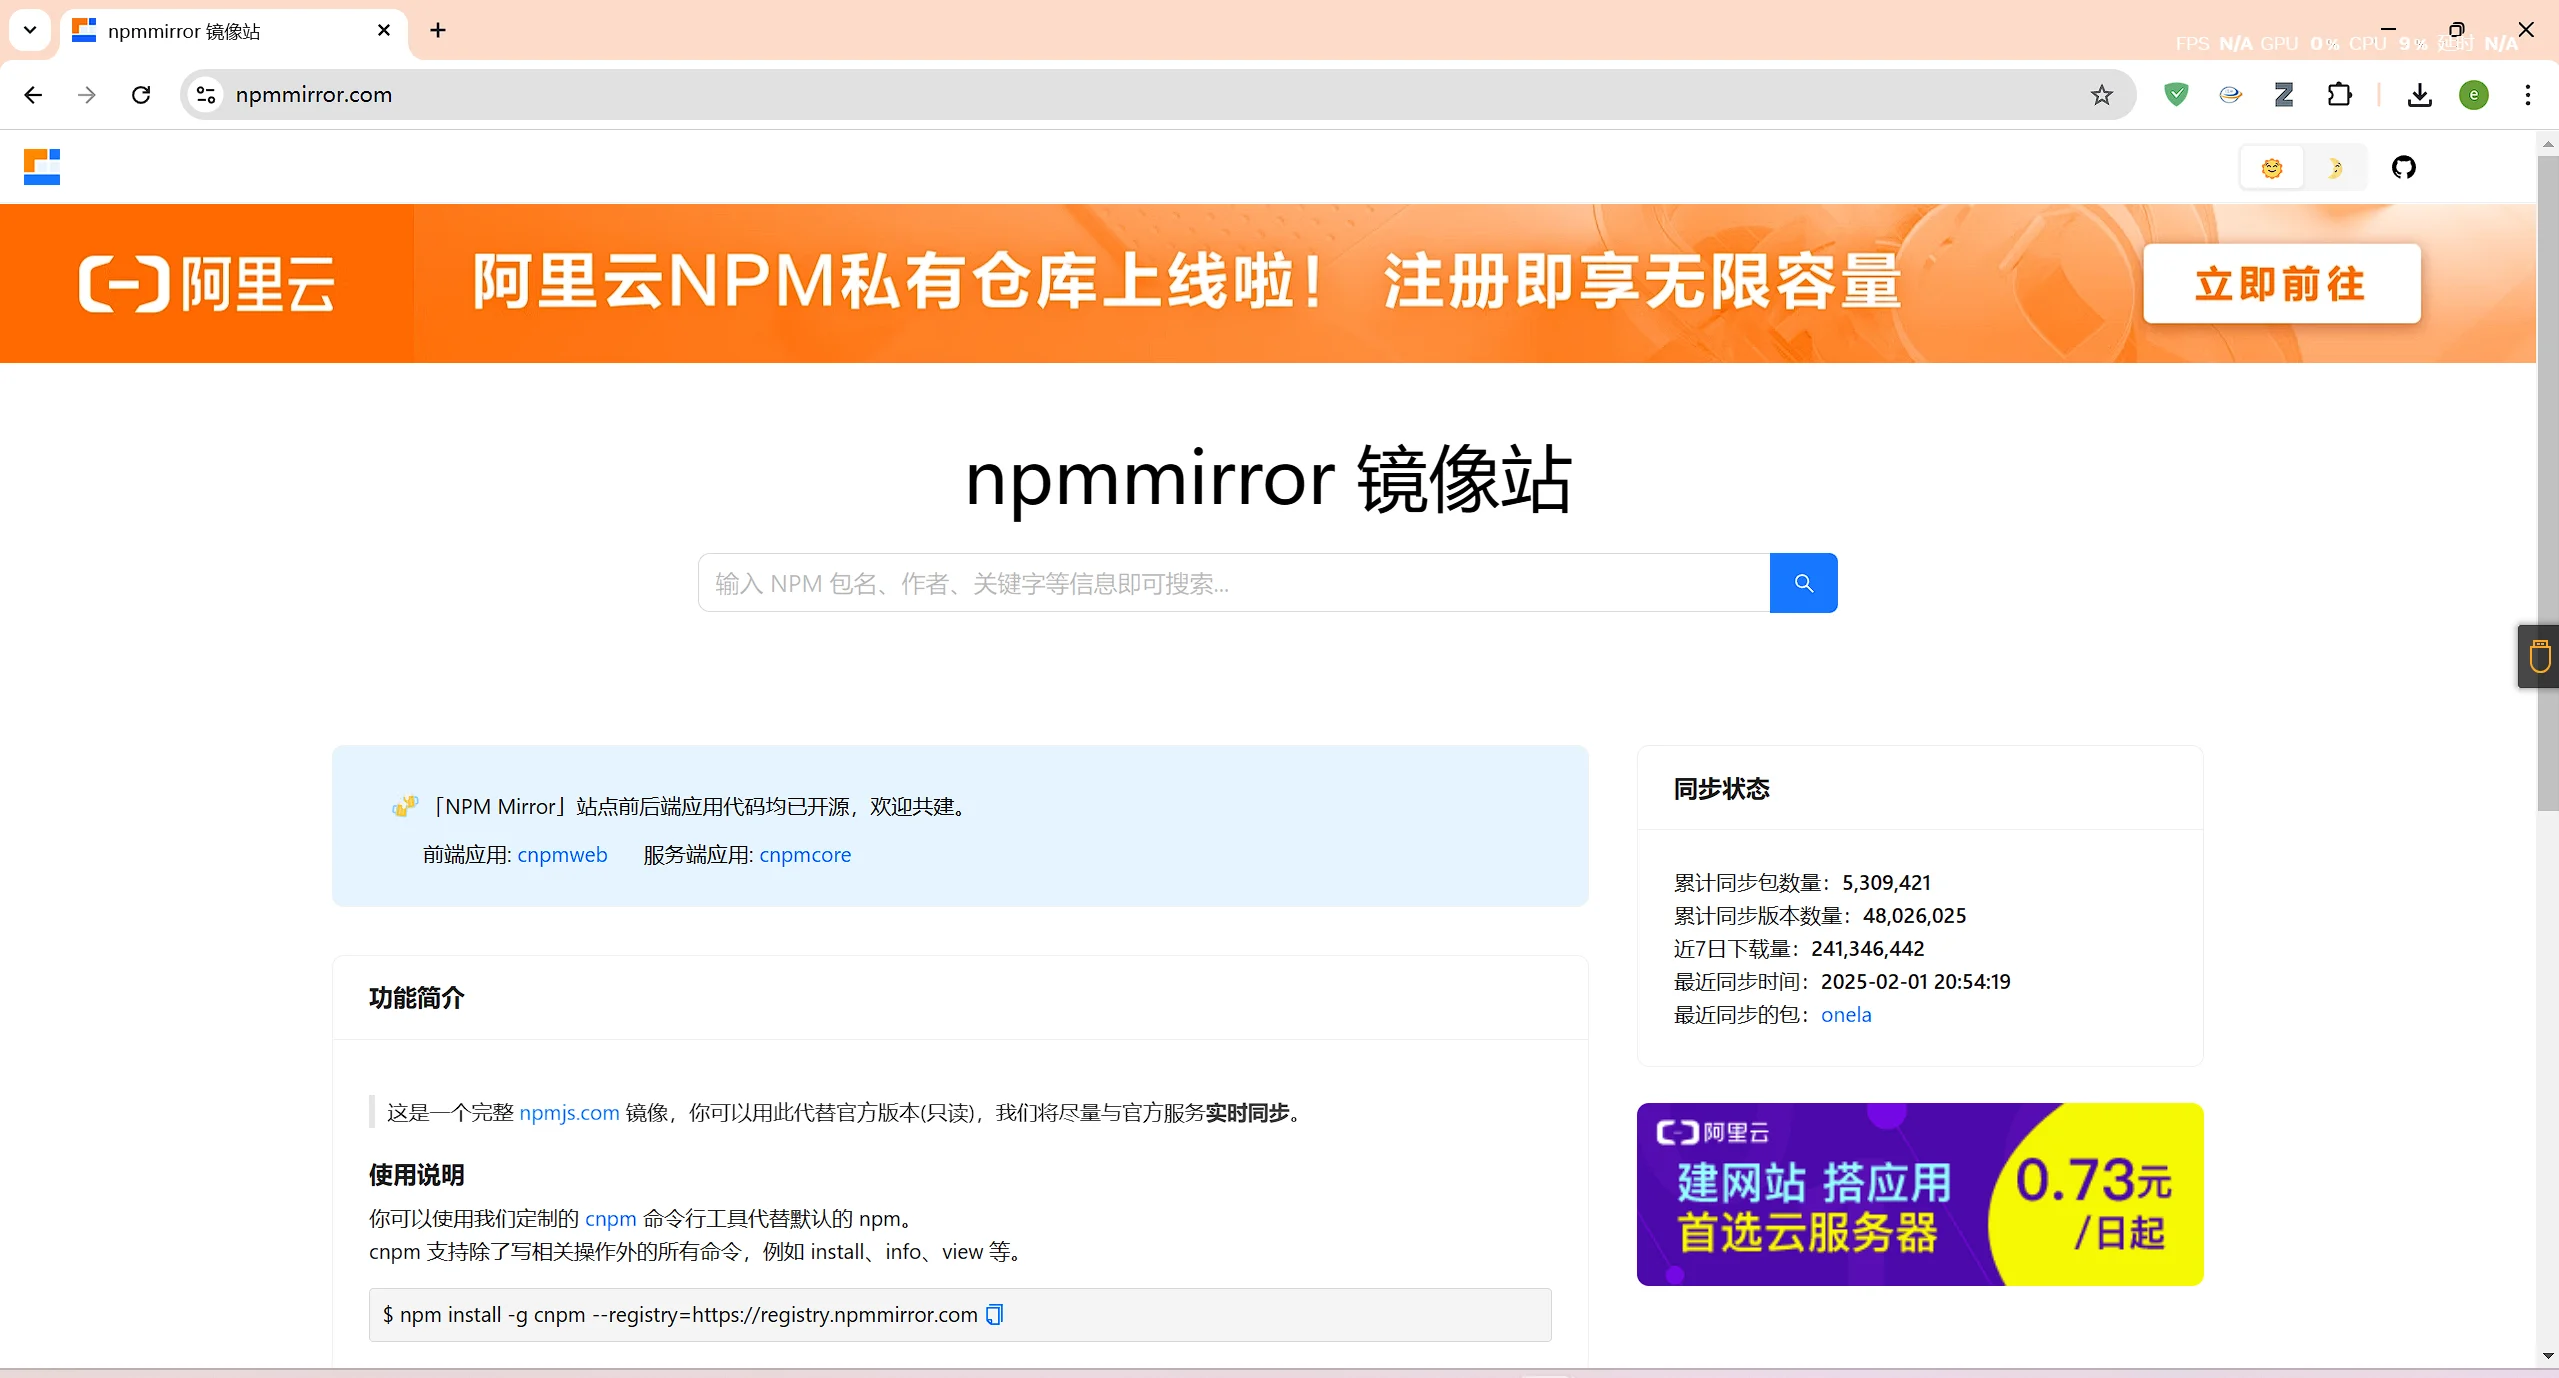Expand the tab search dropdown arrow

pyautogui.click(x=30, y=30)
